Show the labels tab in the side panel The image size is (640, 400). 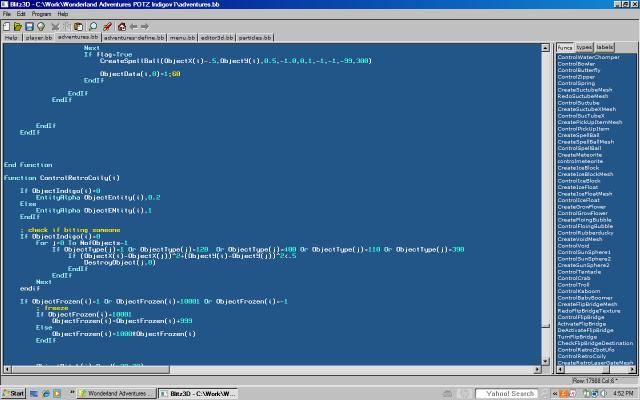pos(605,47)
